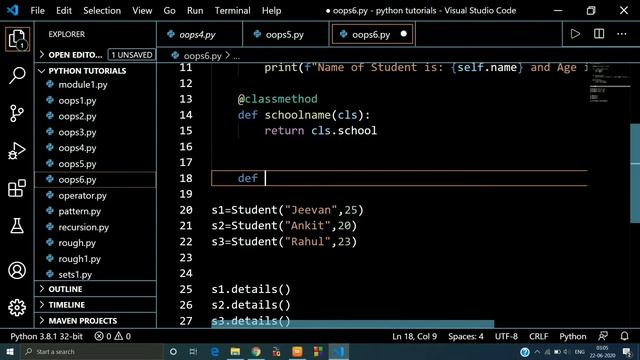The image size is (640, 360).
Task: Click Ln 18, Col 9 indicator
Action: click(x=414, y=336)
